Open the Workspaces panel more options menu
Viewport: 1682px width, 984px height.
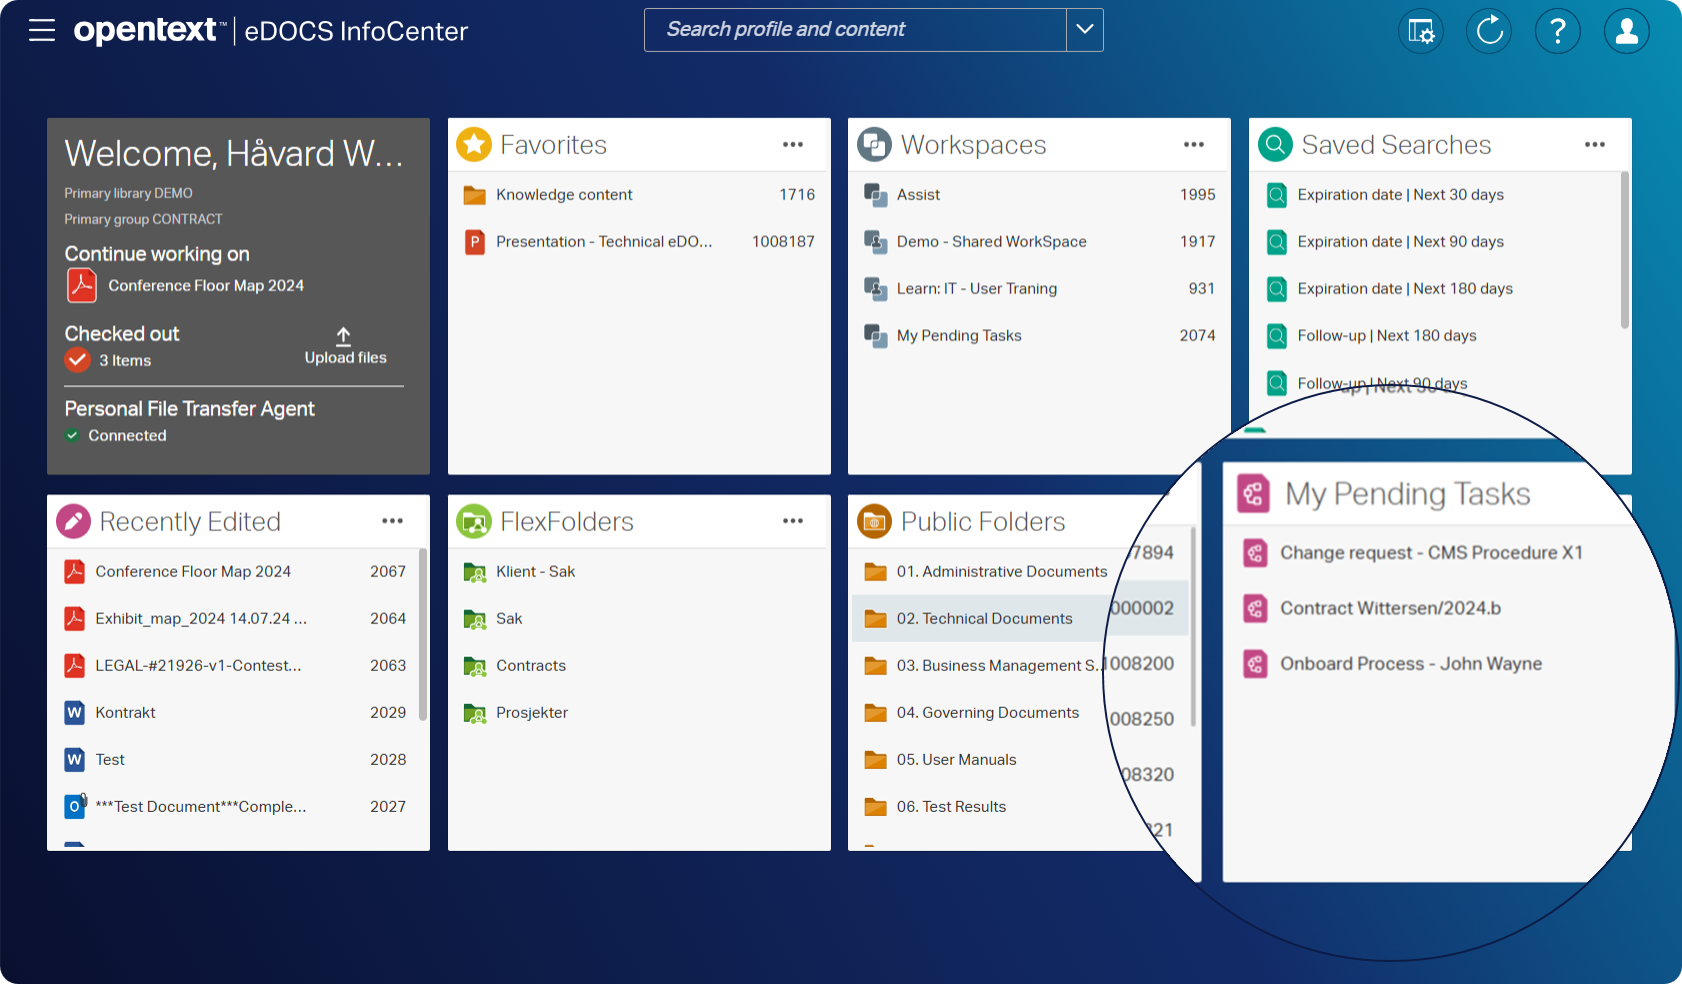[x=1194, y=145]
